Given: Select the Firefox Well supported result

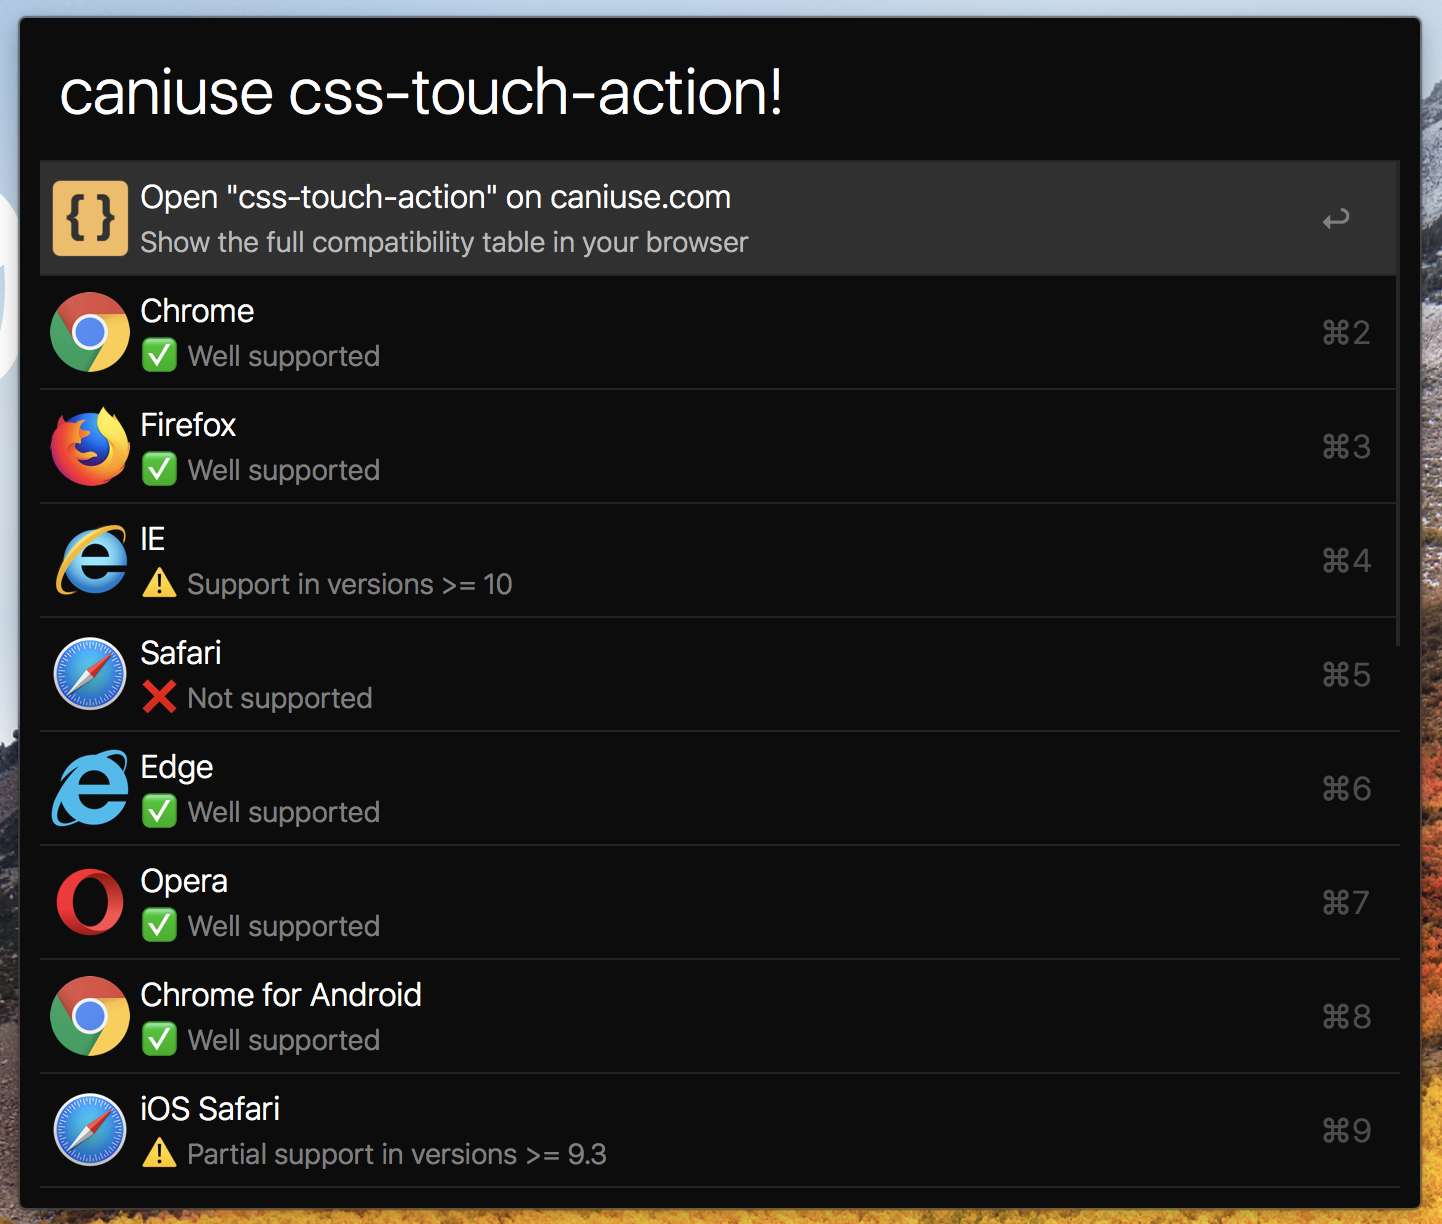Looking at the screenshot, I should tap(718, 446).
